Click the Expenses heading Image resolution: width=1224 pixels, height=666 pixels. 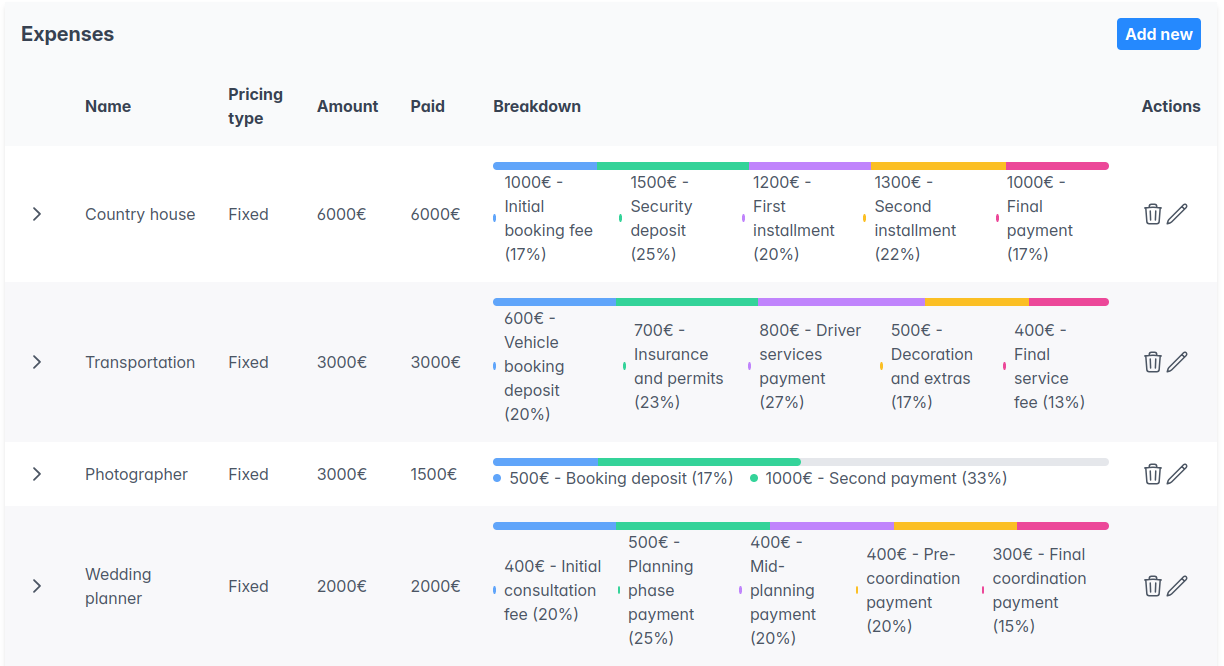pyautogui.click(x=67, y=33)
